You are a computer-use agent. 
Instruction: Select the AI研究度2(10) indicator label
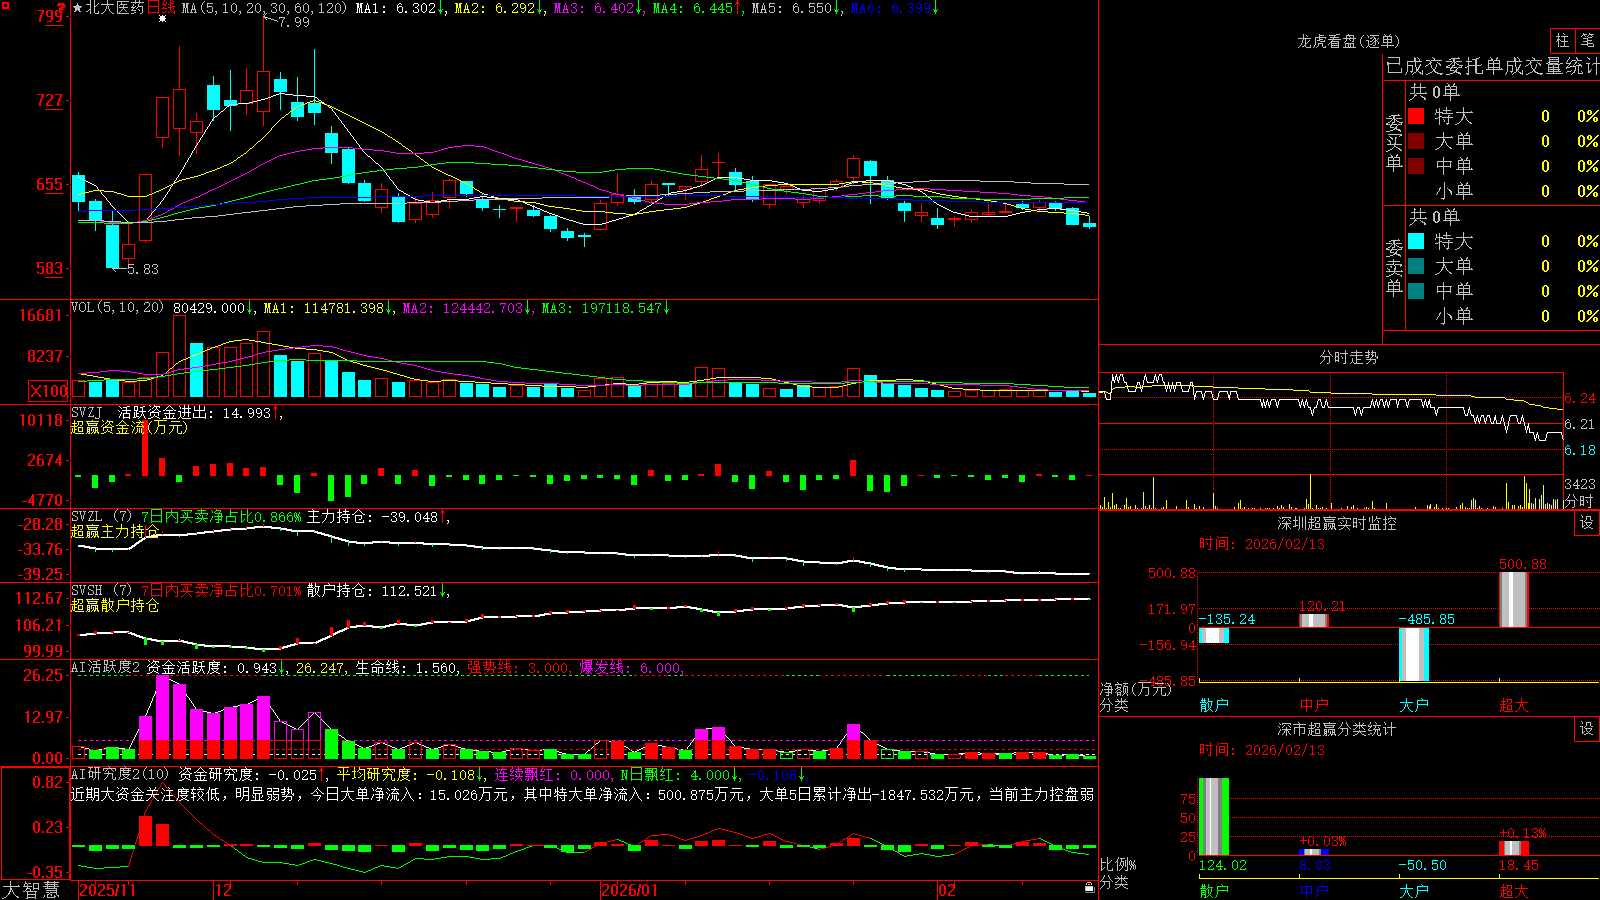[x=120, y=775]
